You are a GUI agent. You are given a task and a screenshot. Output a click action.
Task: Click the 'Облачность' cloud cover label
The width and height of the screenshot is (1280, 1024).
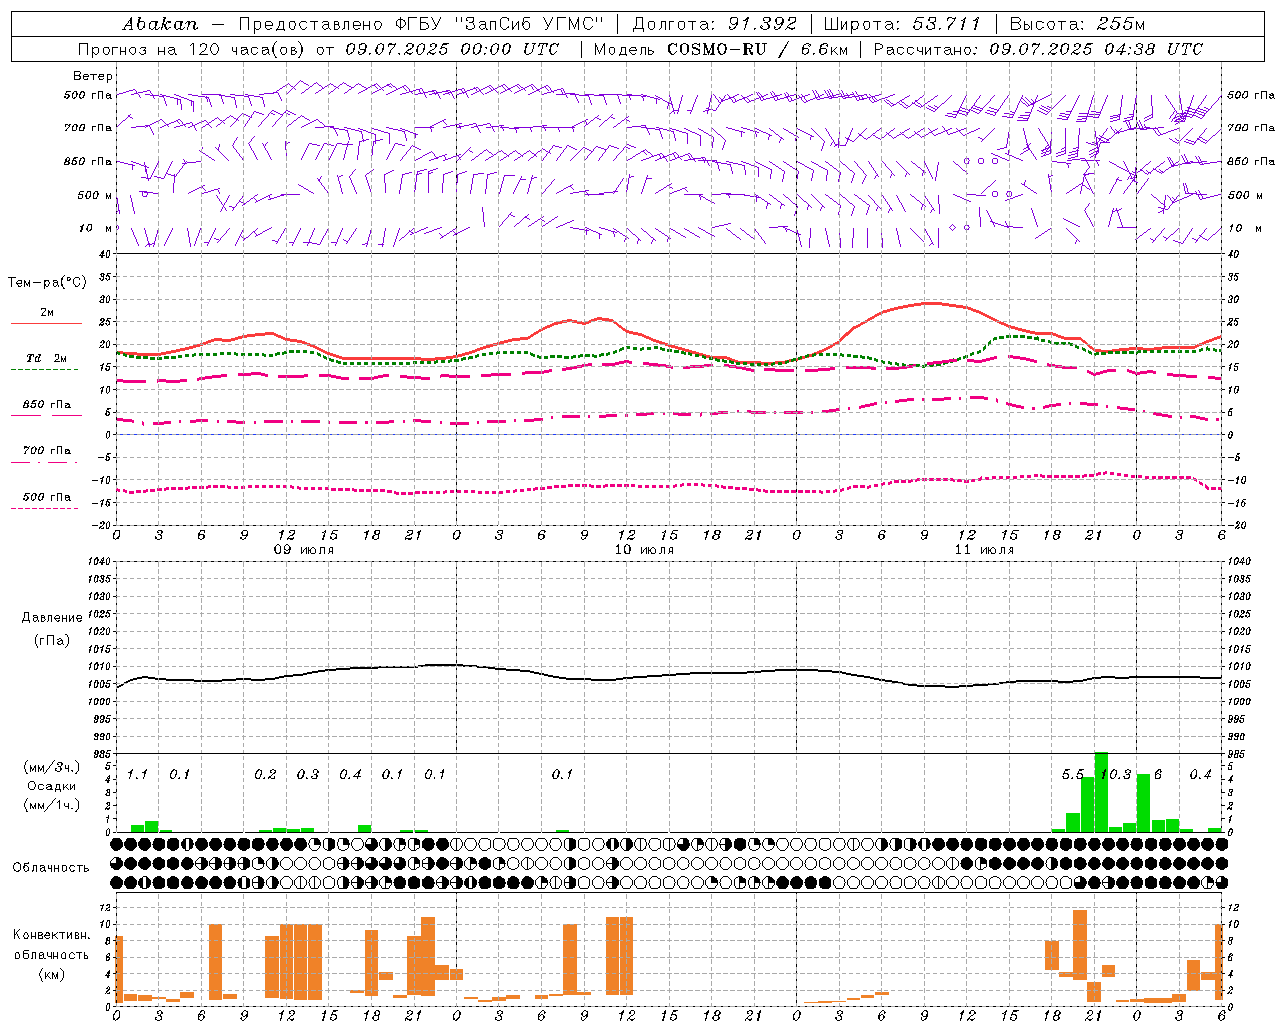point(51,868)
